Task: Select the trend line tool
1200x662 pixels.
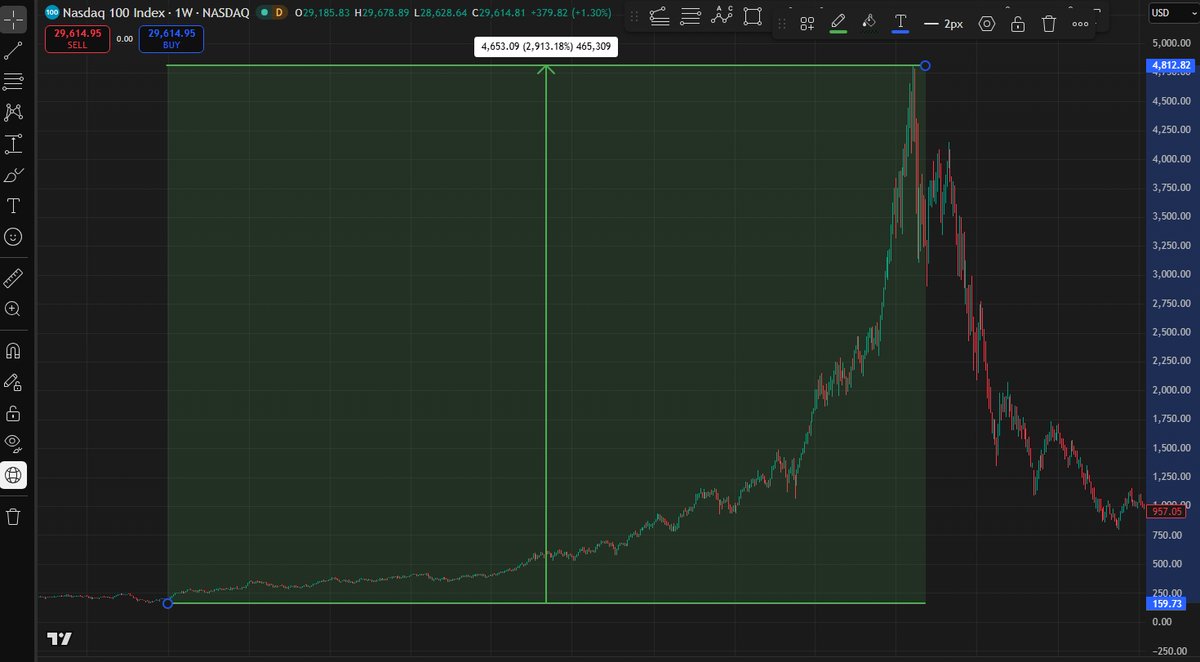Action: (x=14, y=51)
